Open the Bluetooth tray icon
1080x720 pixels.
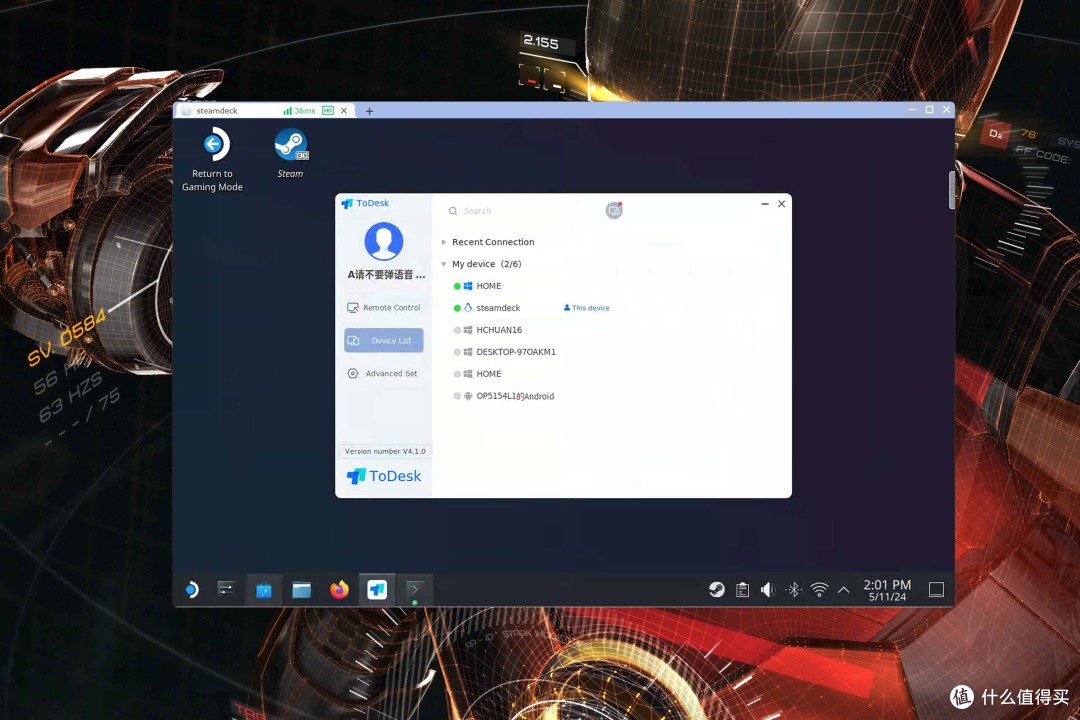[x=793, y=590]
